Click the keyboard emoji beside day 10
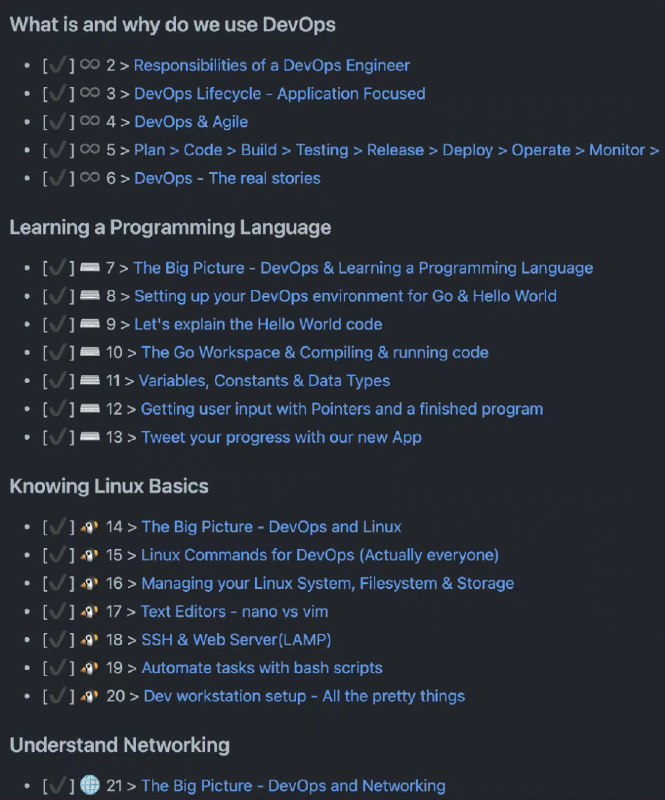The width and height of the screenshot is (665, 800). pos(90,353)
